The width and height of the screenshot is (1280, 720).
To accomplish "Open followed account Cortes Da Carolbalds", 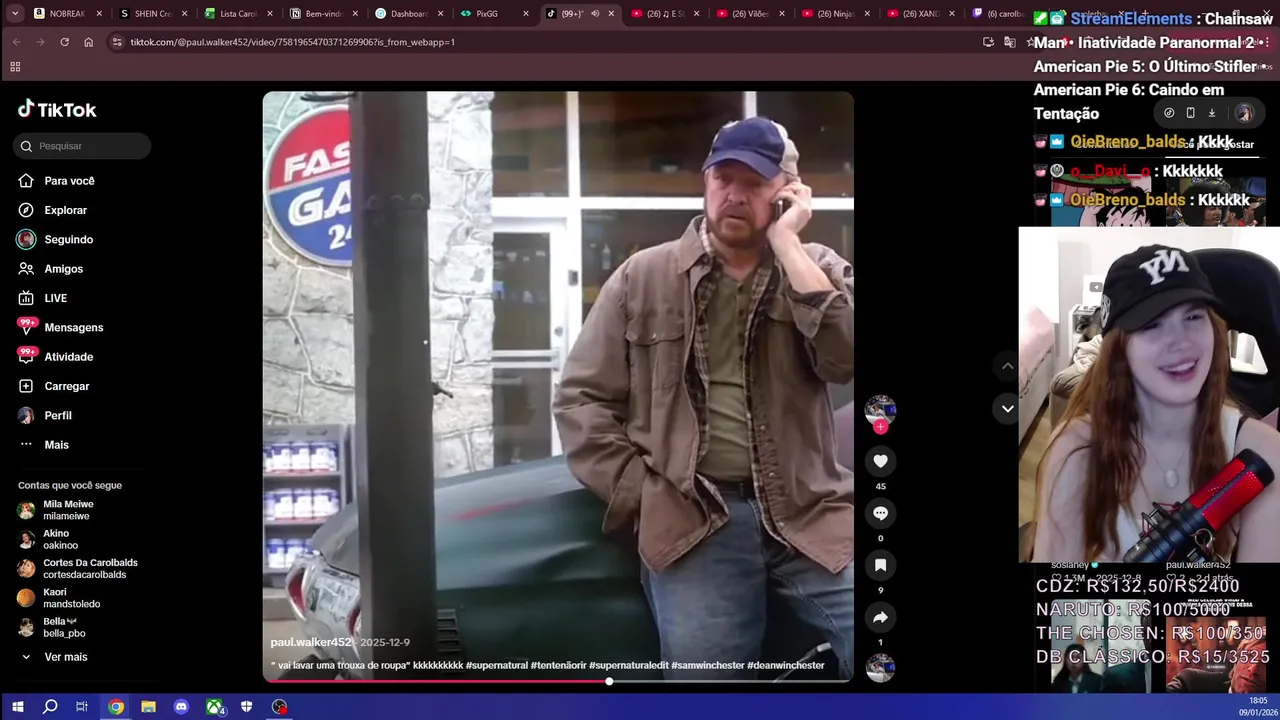I will [78, 569].
